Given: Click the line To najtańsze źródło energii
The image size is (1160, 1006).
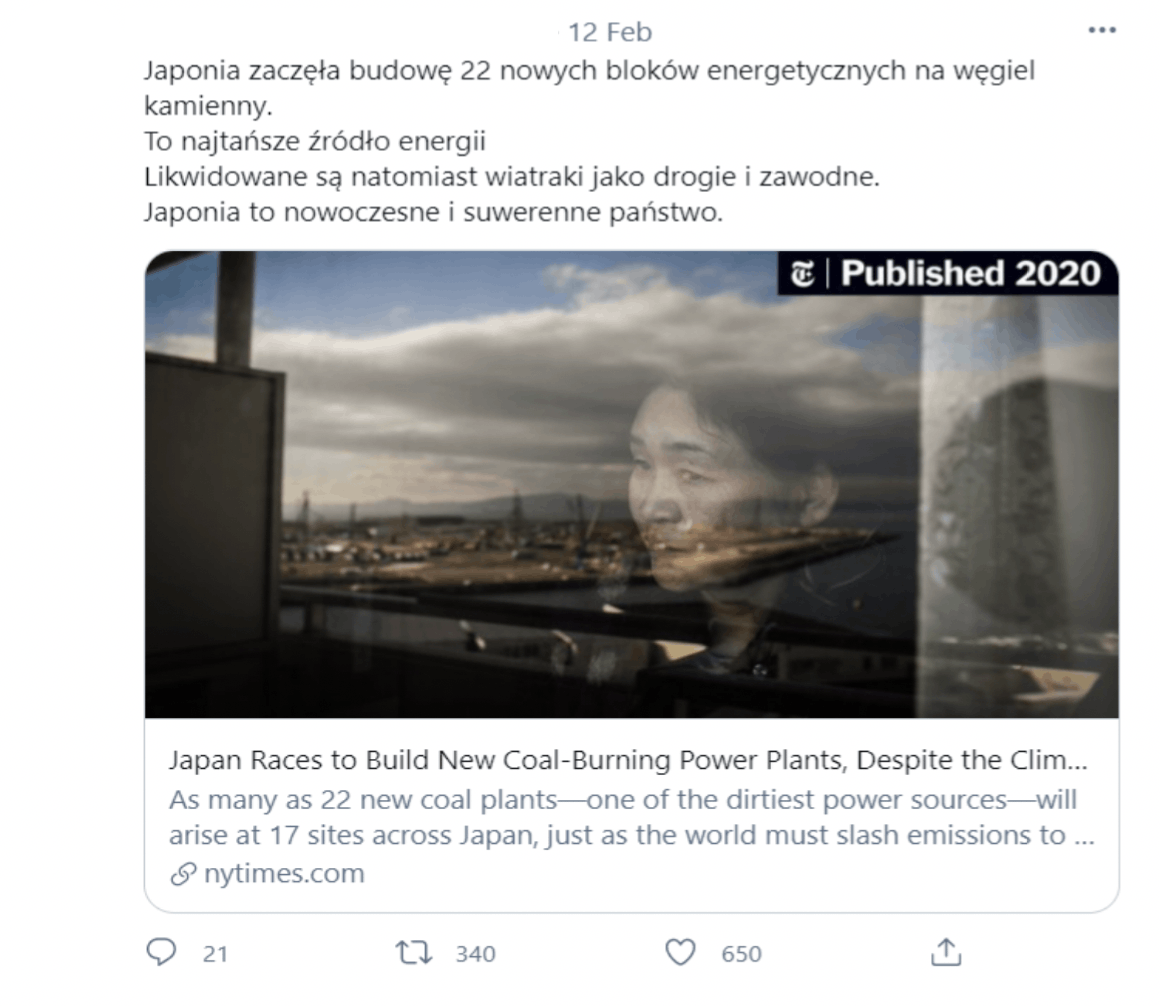Looking at the screenshot, I should pyautogui.click(x=314, y=141).
